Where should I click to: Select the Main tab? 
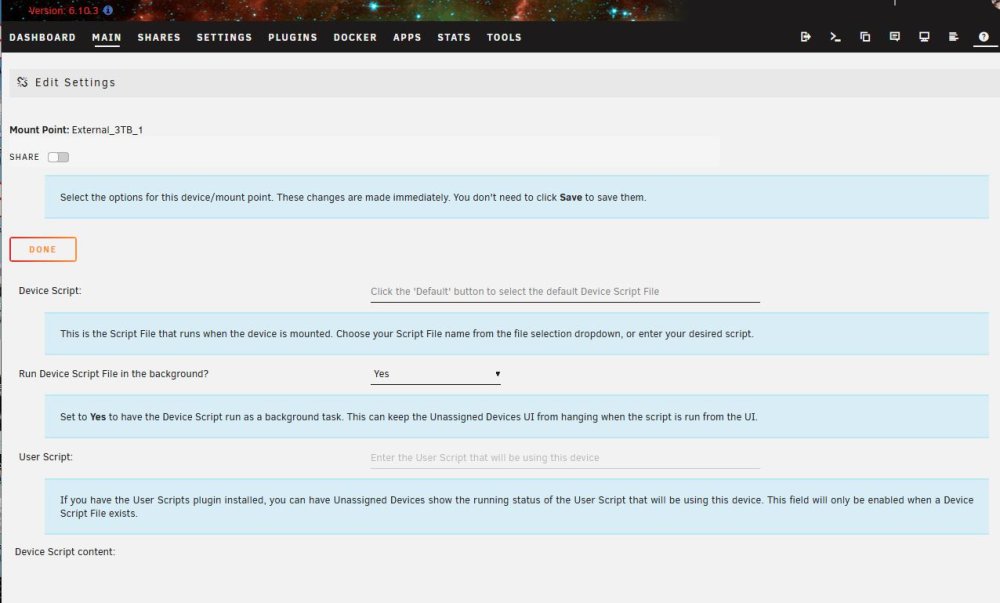[107, 38]
